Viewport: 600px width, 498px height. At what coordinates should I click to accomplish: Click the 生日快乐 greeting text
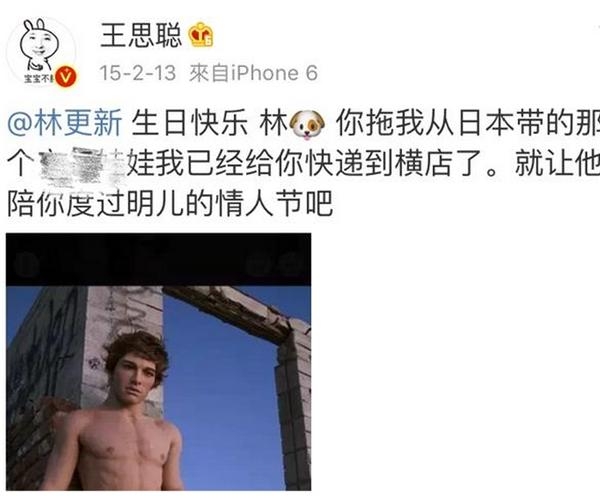[x=190, y=124]
